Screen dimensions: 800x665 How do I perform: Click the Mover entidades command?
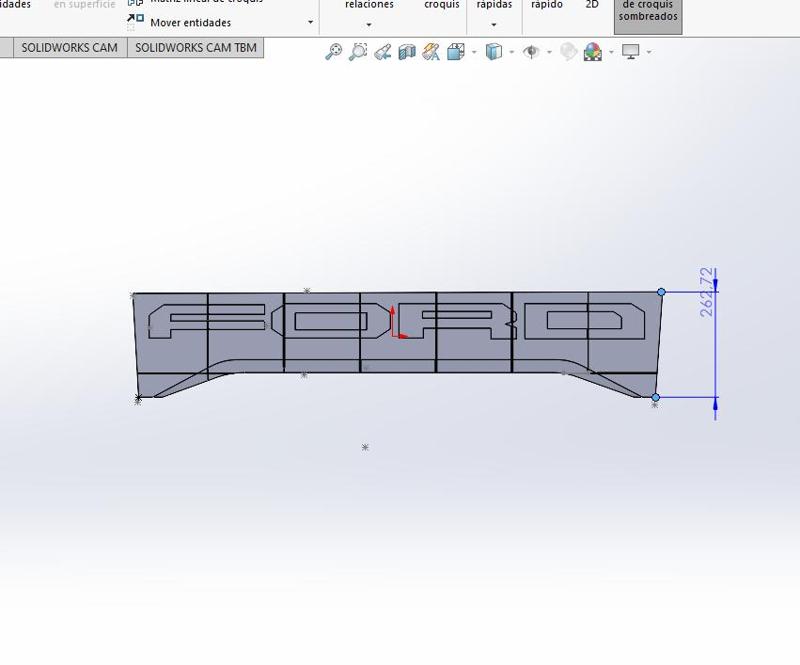(188, 21)
